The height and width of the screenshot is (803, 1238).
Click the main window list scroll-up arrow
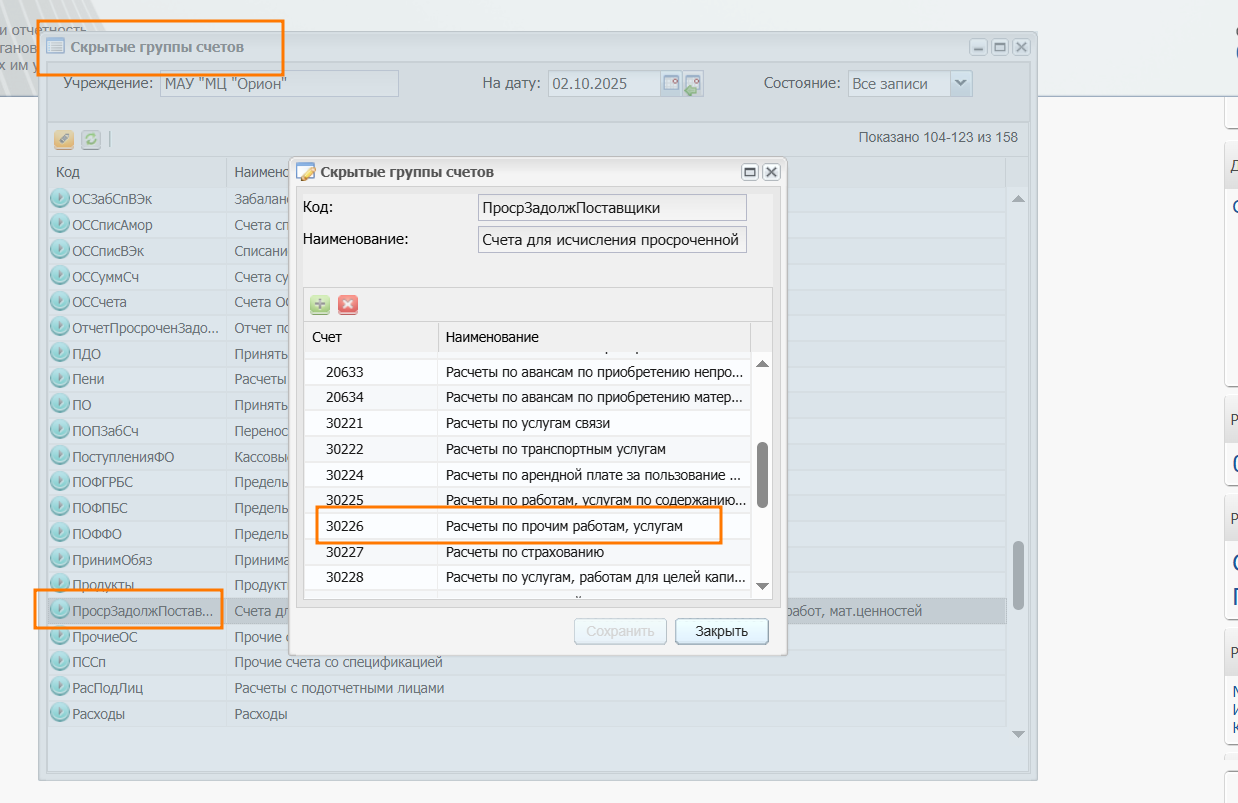tap(1018, 199)
